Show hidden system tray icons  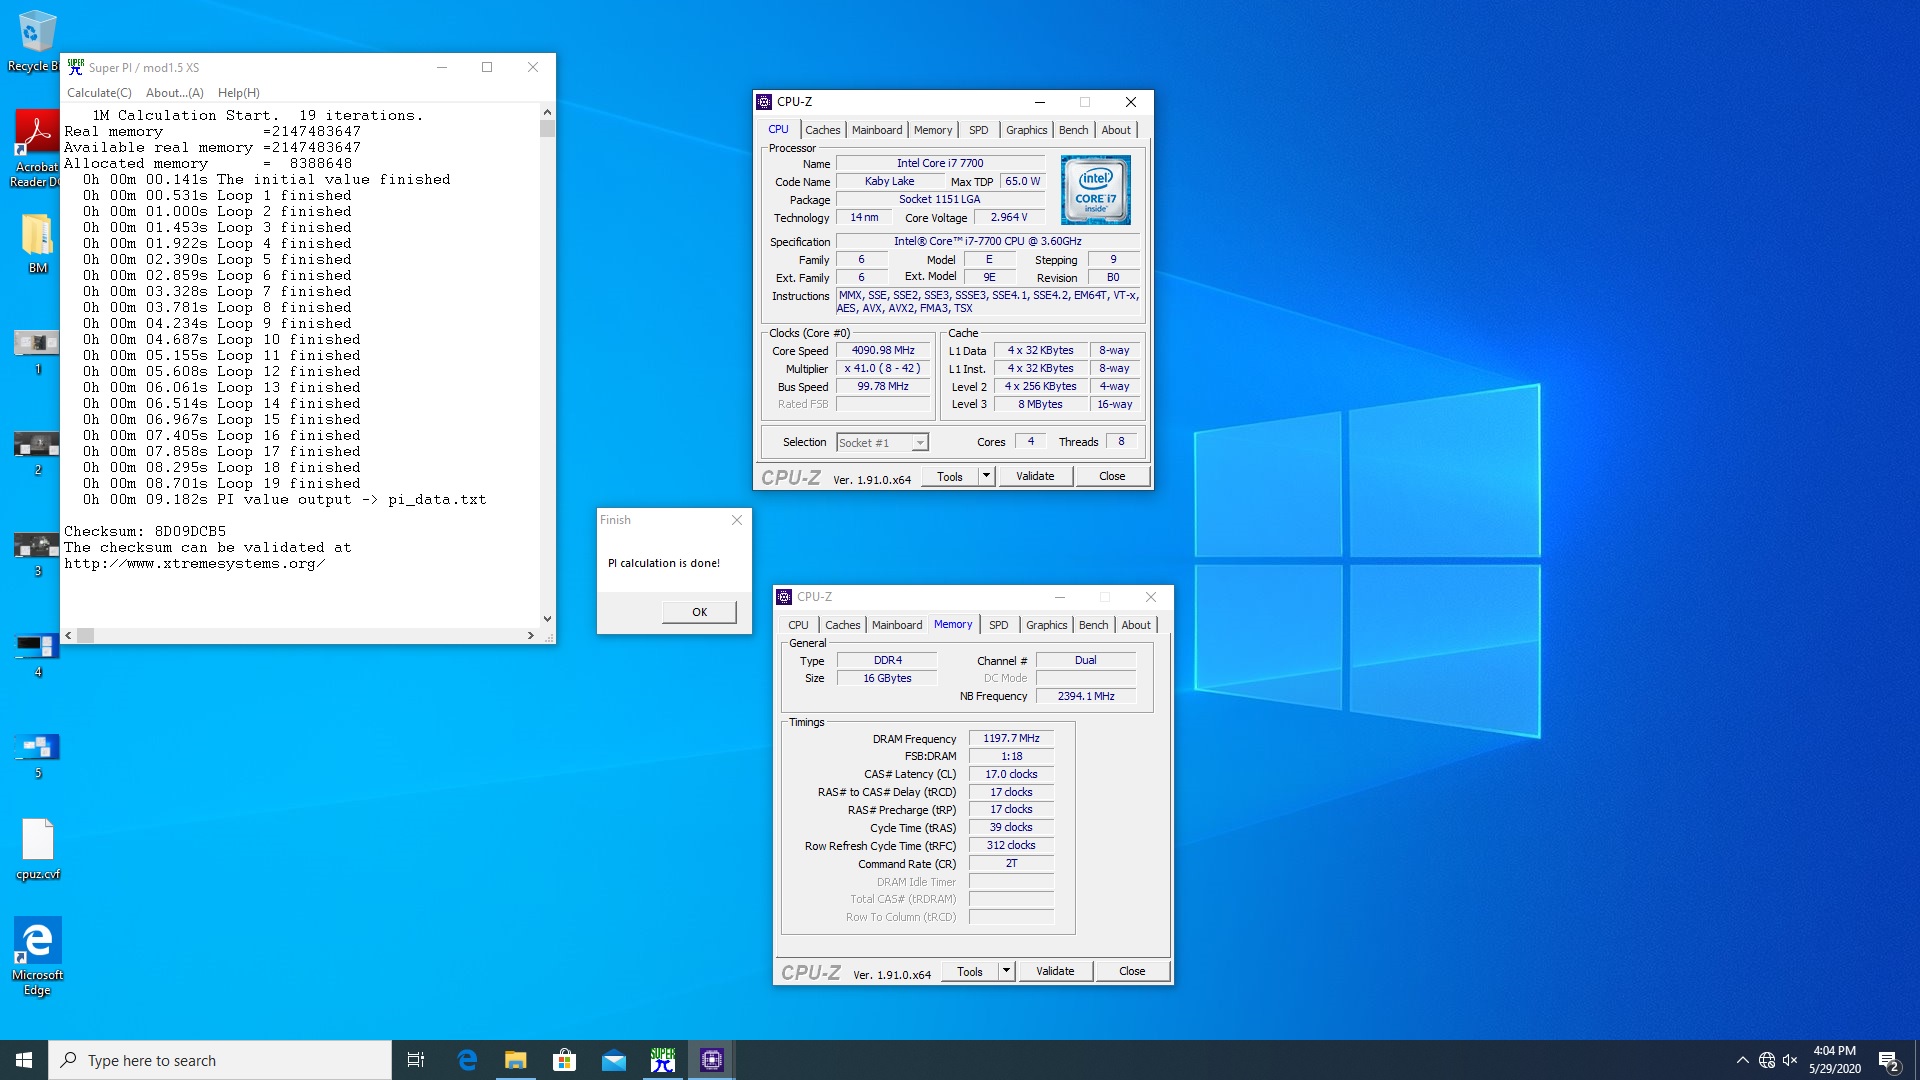1742,1060
